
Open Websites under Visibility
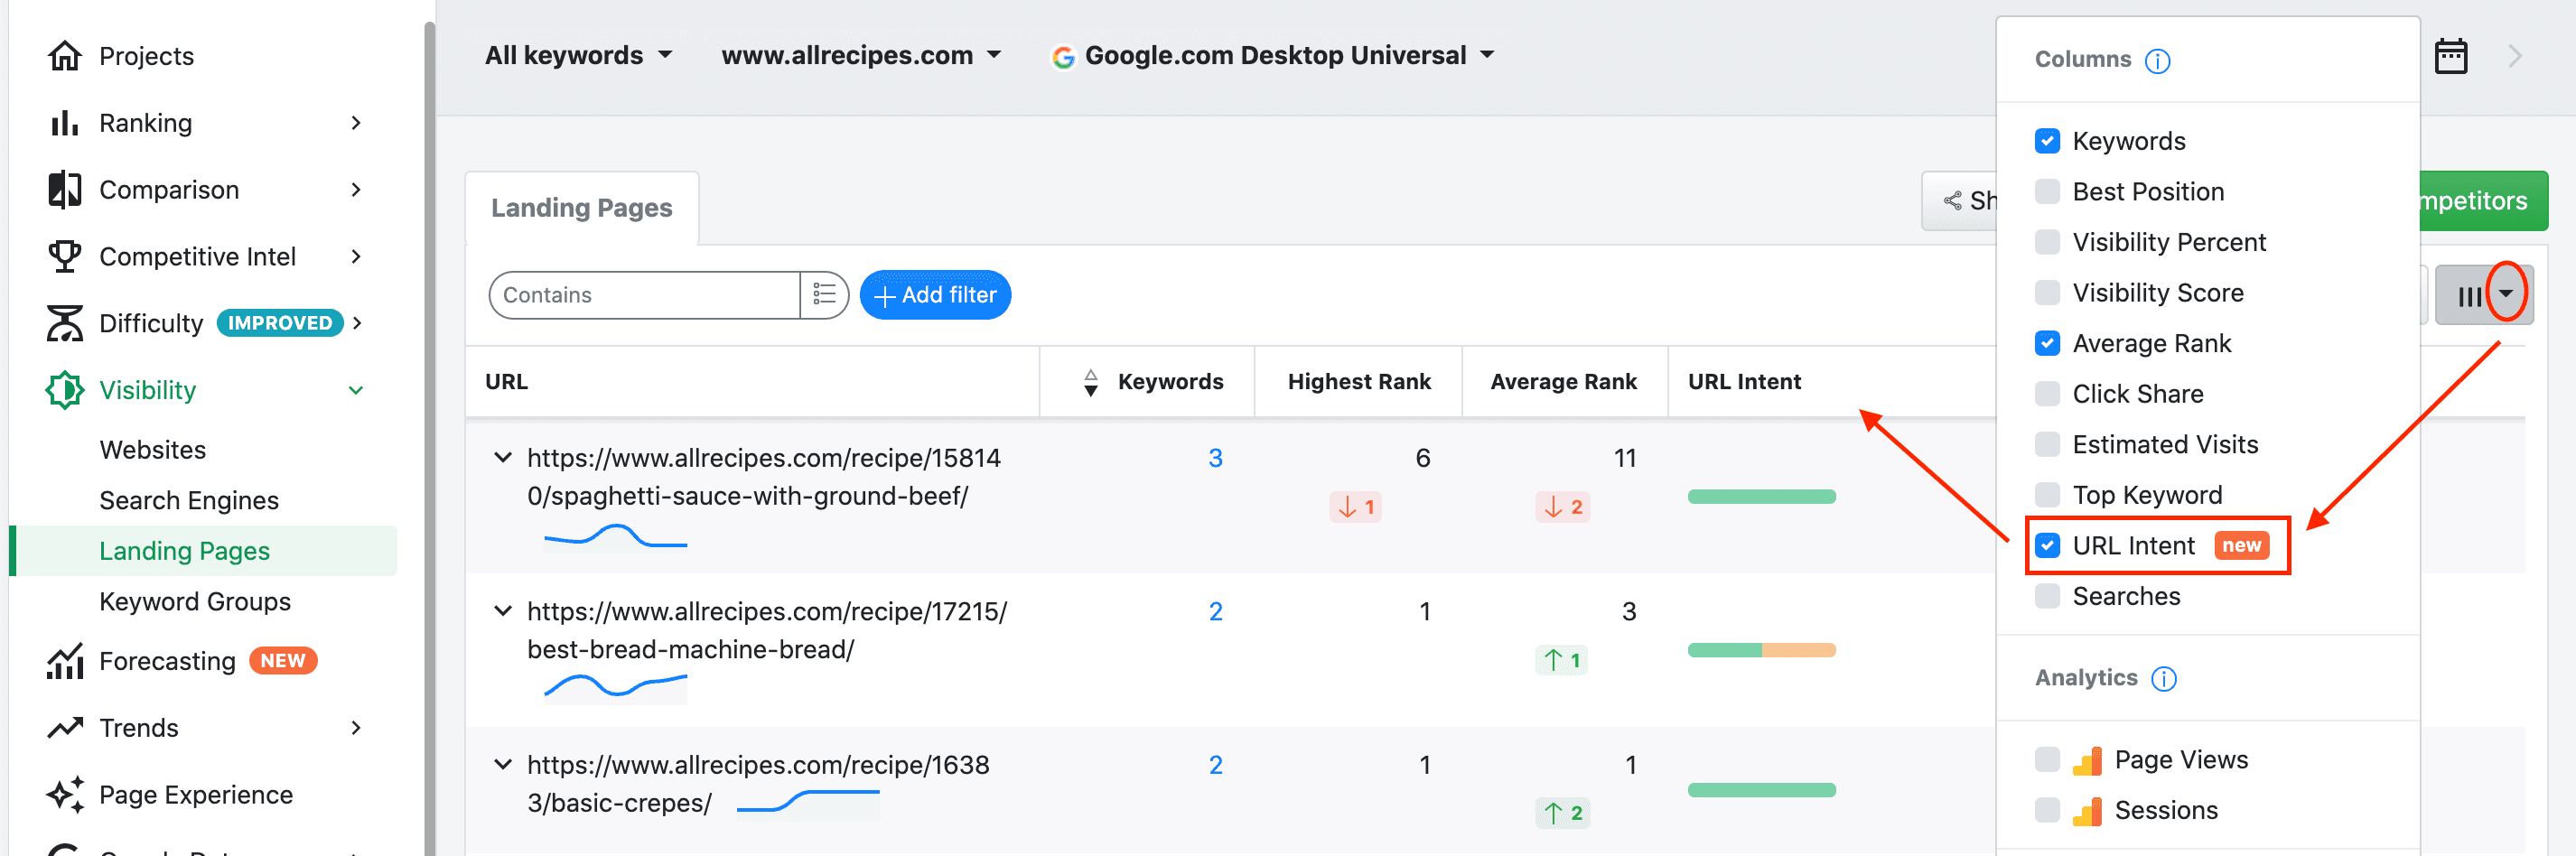153,450
